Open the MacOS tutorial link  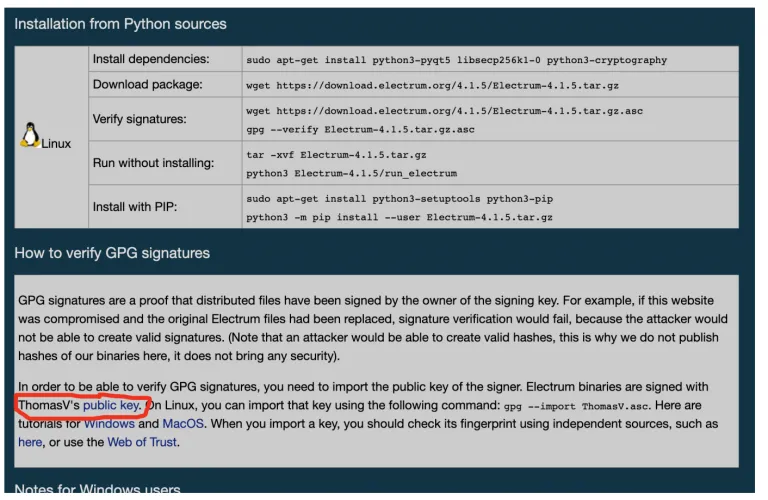(x=183, y=424)
